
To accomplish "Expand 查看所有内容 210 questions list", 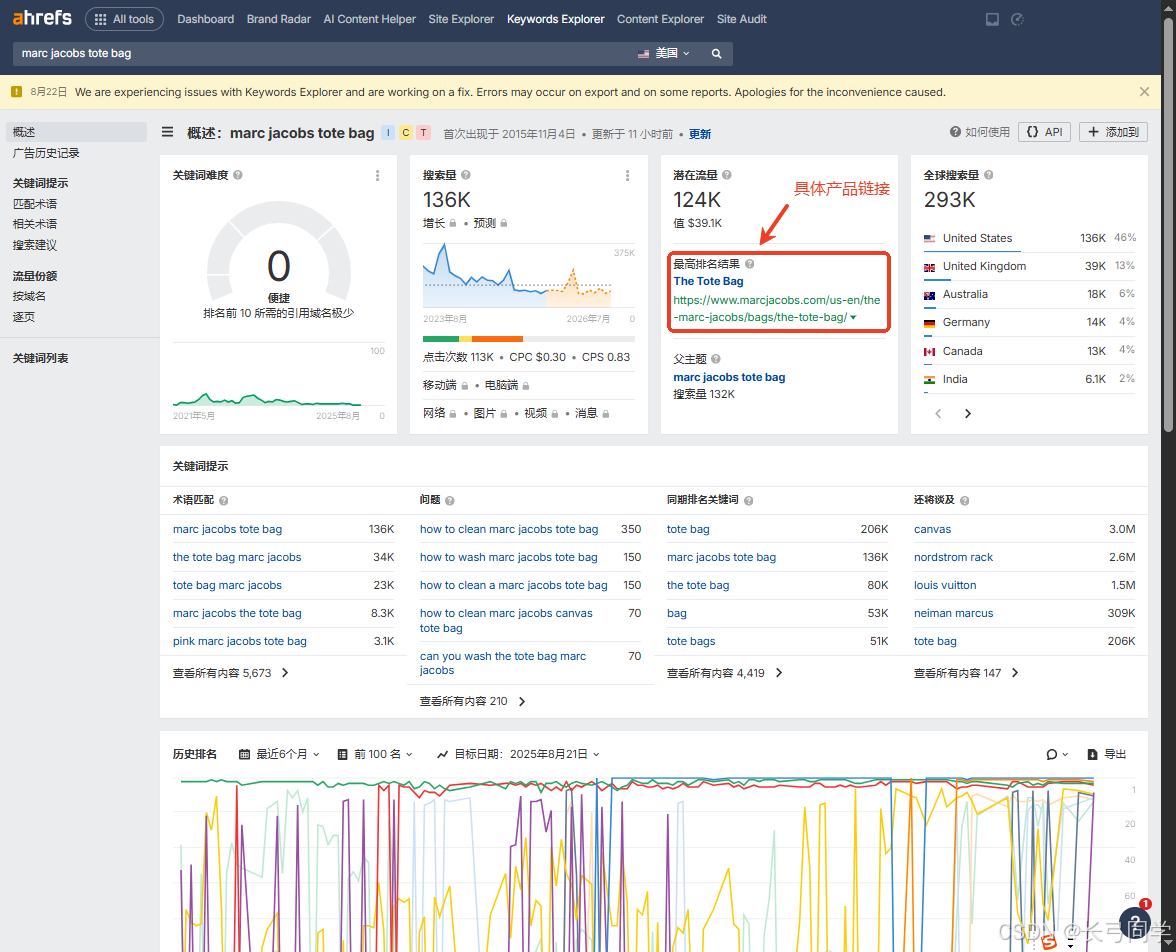I will tap(472, 701).
